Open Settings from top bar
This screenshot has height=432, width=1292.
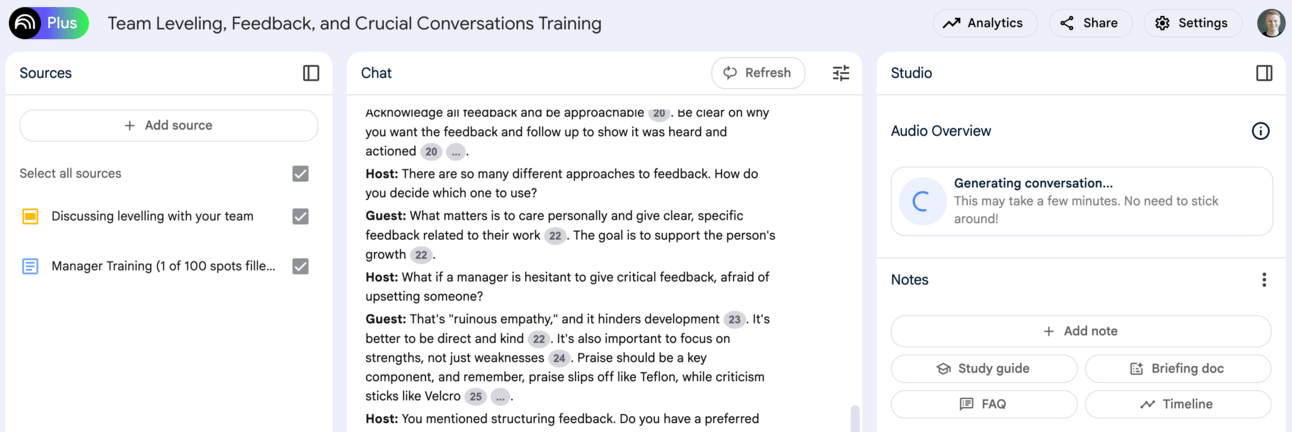click(x=1193, y=23)
